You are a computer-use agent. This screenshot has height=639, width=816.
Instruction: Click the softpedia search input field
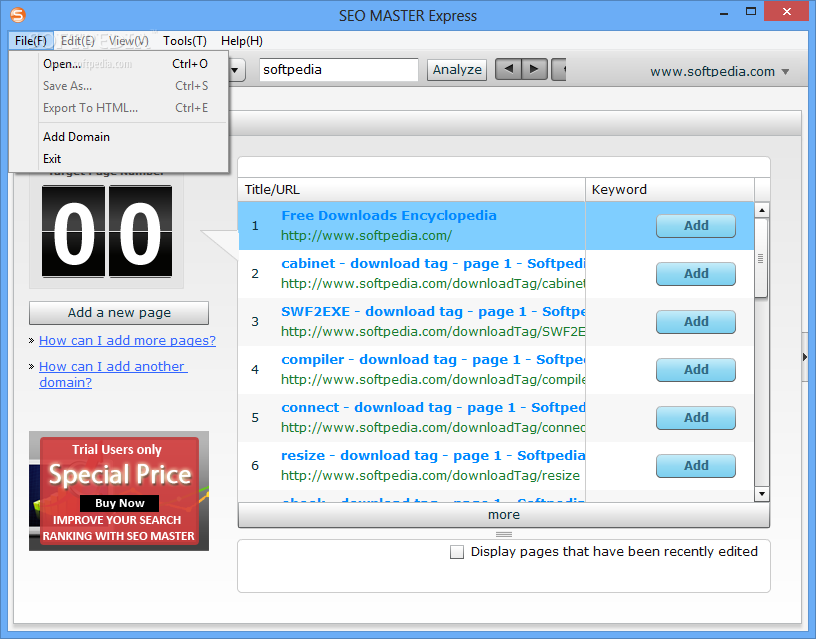(x=338, y=70)
